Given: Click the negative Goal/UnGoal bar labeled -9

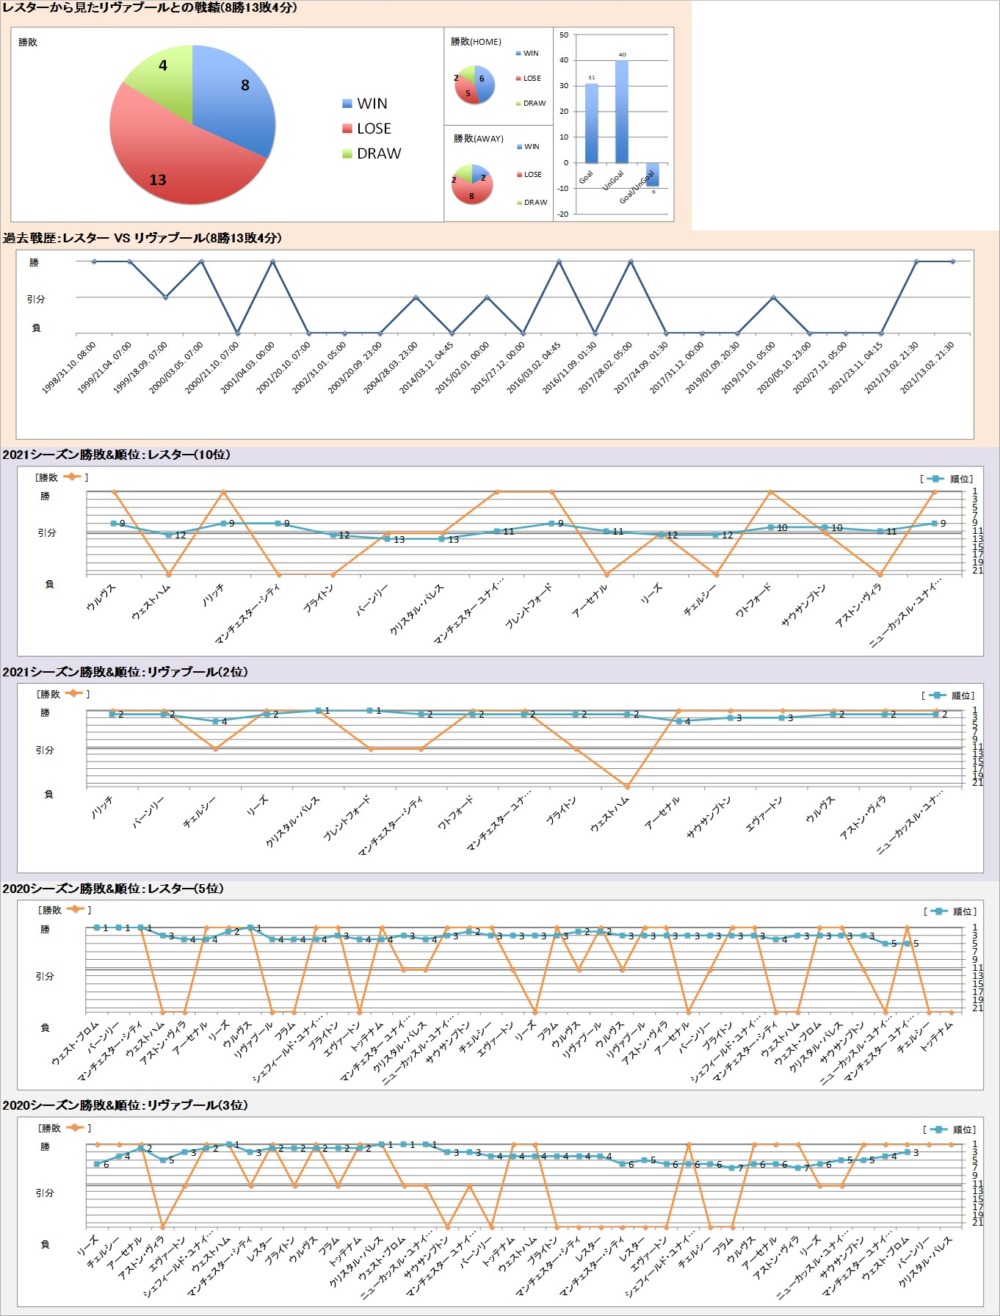Looking at the screenshot, I should (x=652, y=174).
